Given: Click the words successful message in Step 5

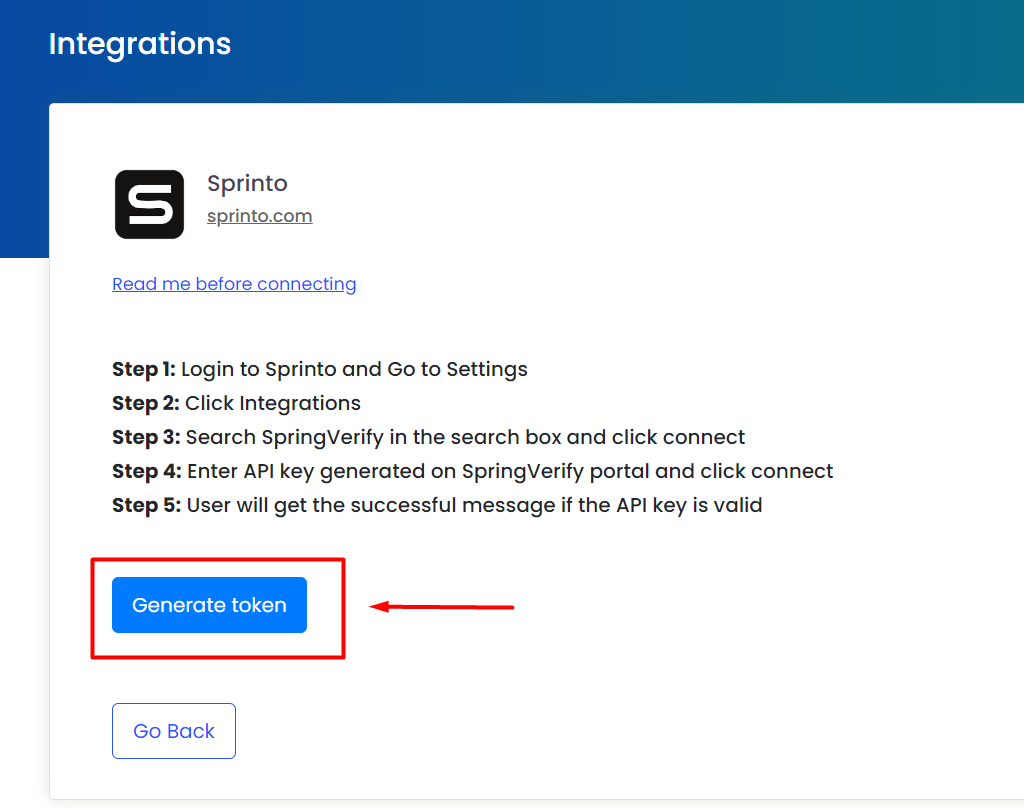Looking at the screenshot, I should (435, 505).
